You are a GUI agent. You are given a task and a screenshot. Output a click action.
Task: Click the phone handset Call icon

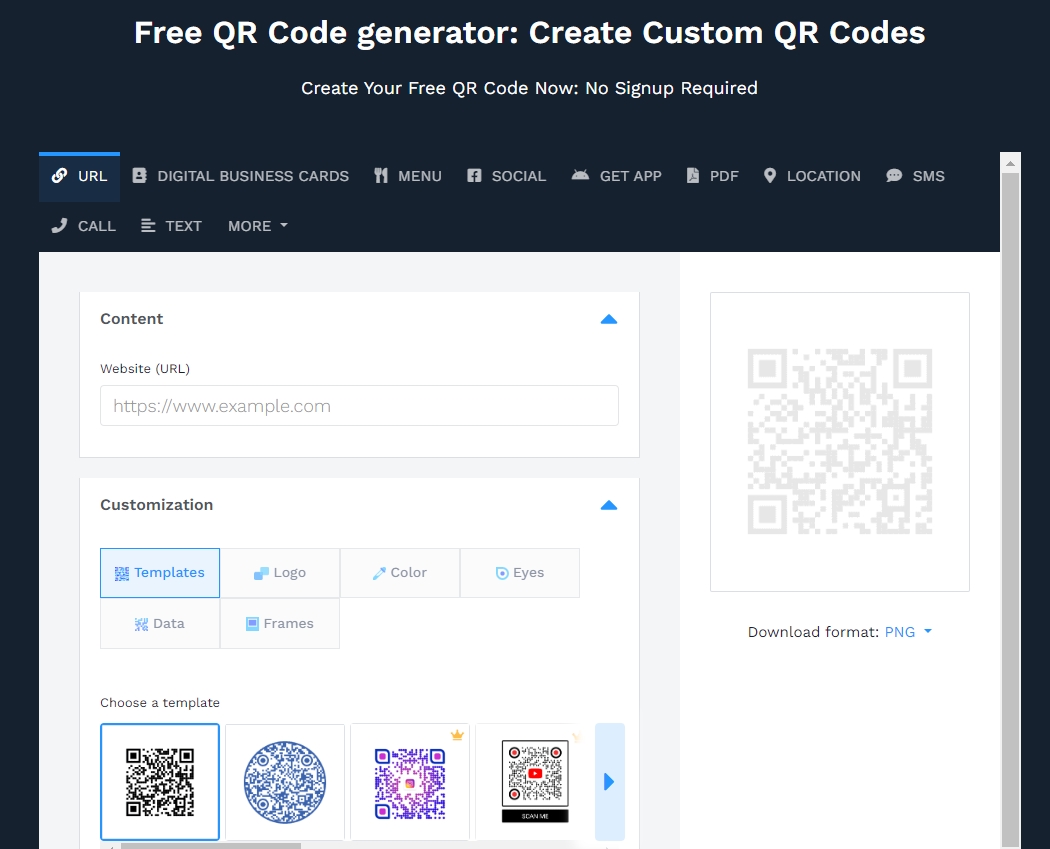click(60, 226)
